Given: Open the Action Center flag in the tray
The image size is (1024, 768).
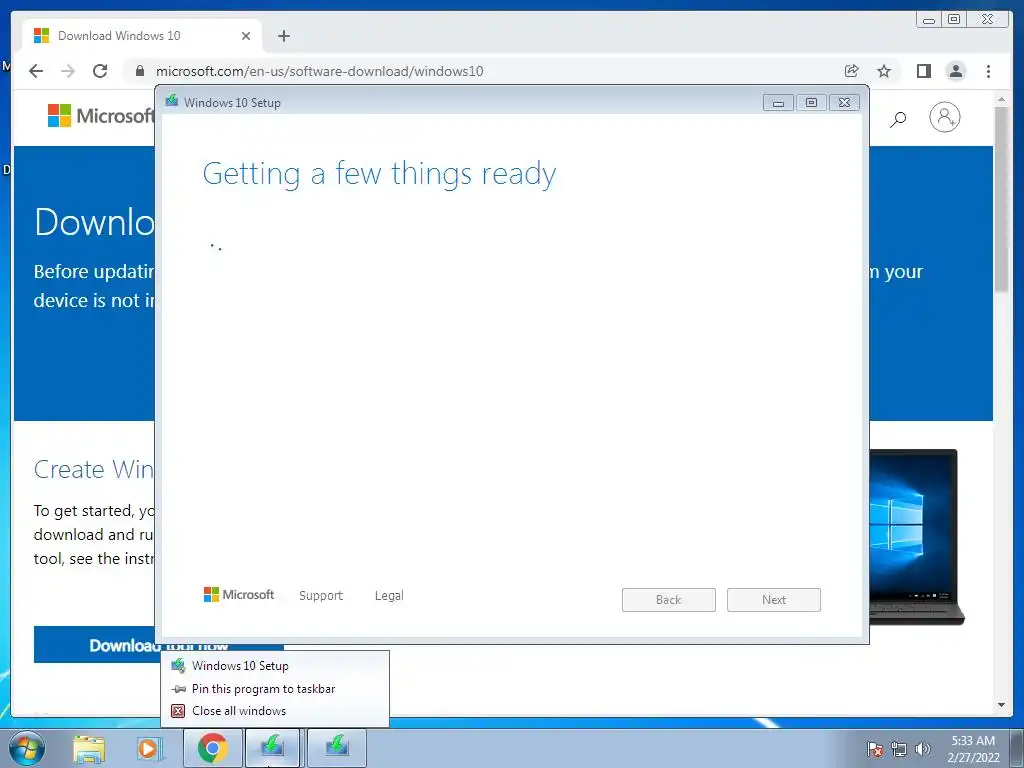Looking at the screenshot, I should pos(874,749).
